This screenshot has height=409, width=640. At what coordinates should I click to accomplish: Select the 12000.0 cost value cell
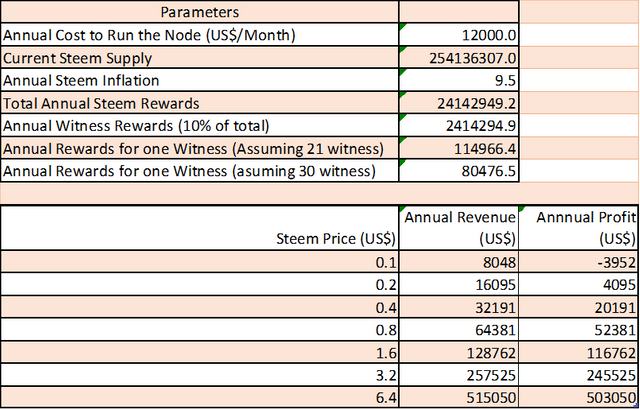pos(458,35)
